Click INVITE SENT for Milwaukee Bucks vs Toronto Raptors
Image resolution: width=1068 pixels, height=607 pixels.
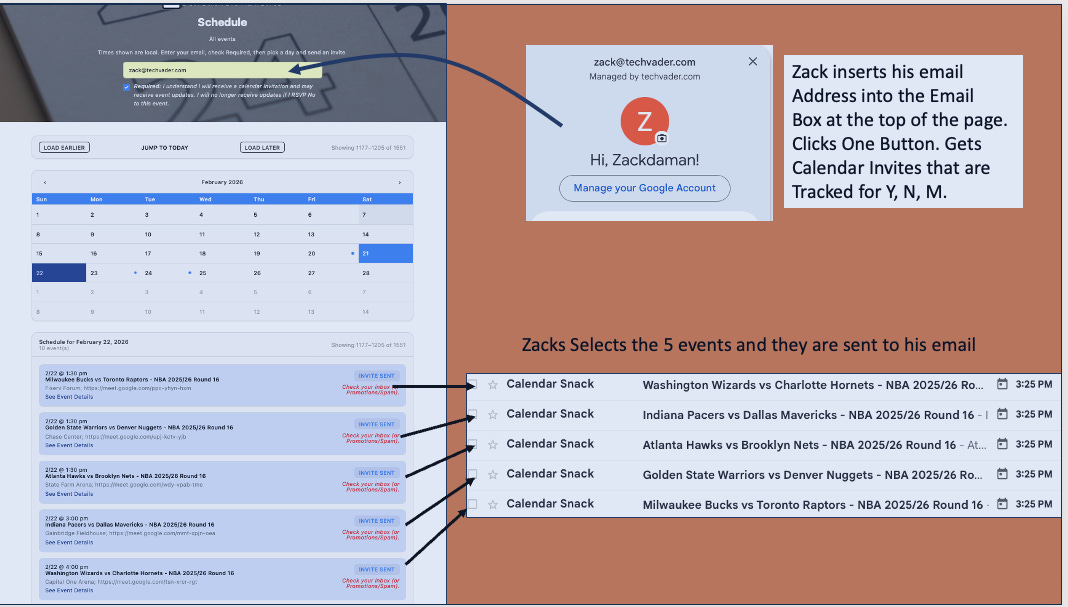(x=377, y=376)
